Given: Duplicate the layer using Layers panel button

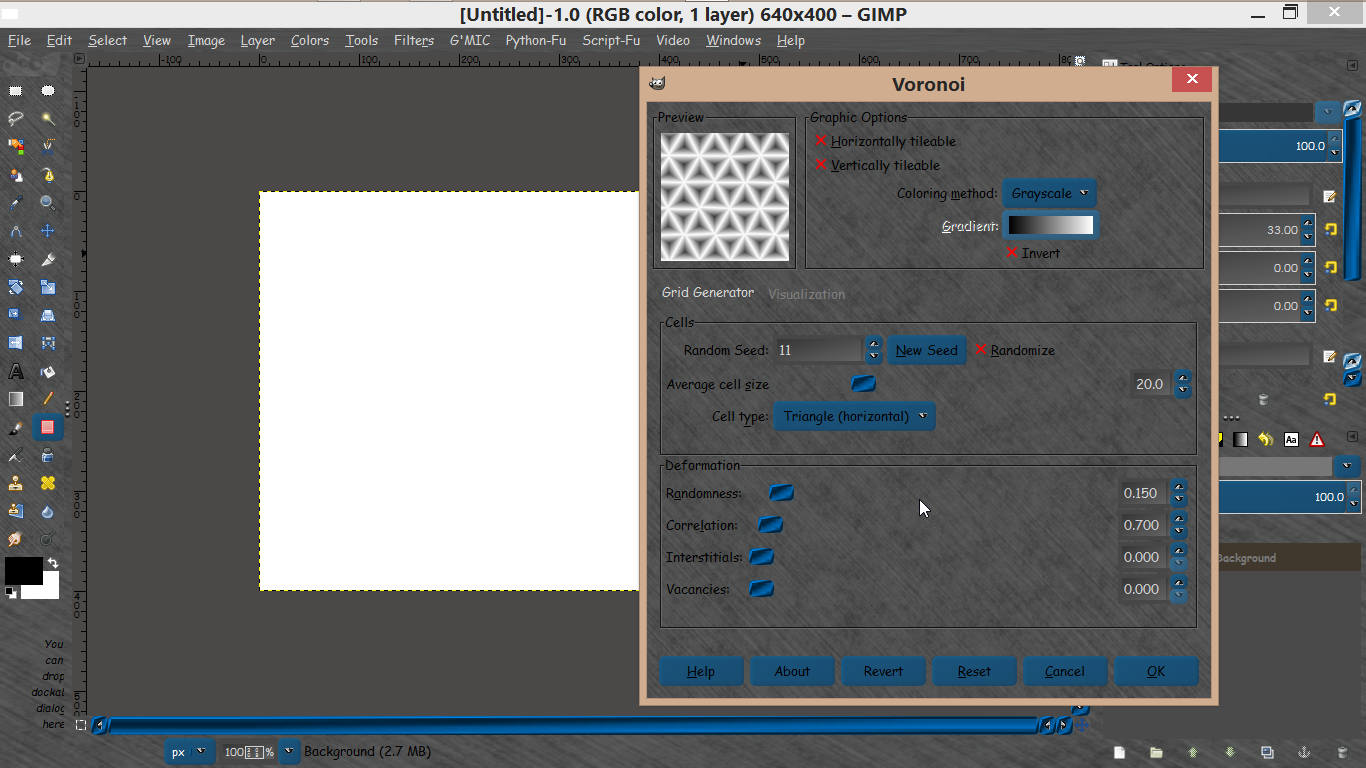Looking at the screenshot, I should [1267, 752].
